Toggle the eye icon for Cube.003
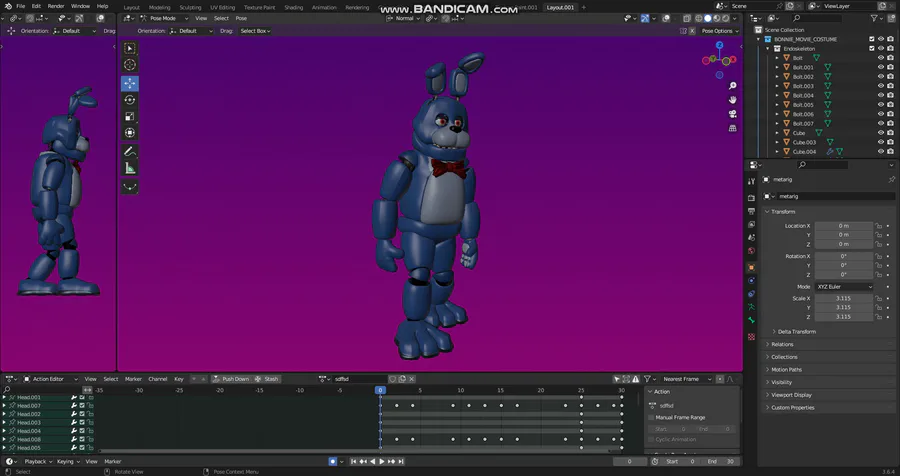 [x=881, y=142]
